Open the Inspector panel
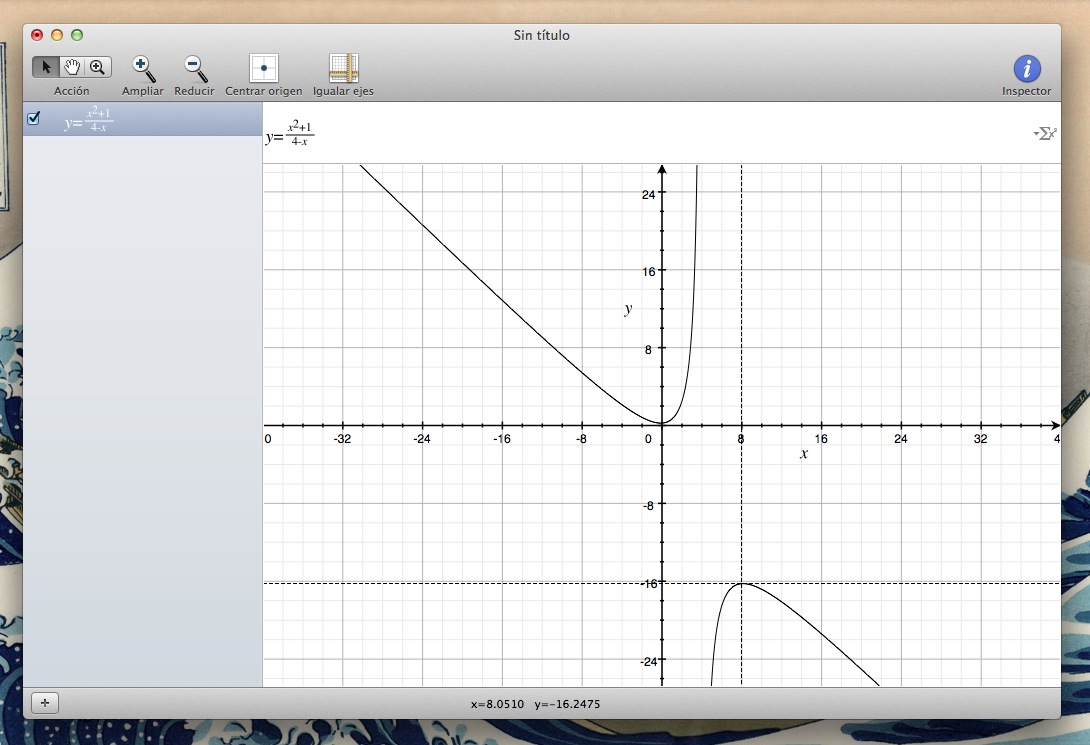Viewport: 1090px width, 745px height. coord(1026,66)
